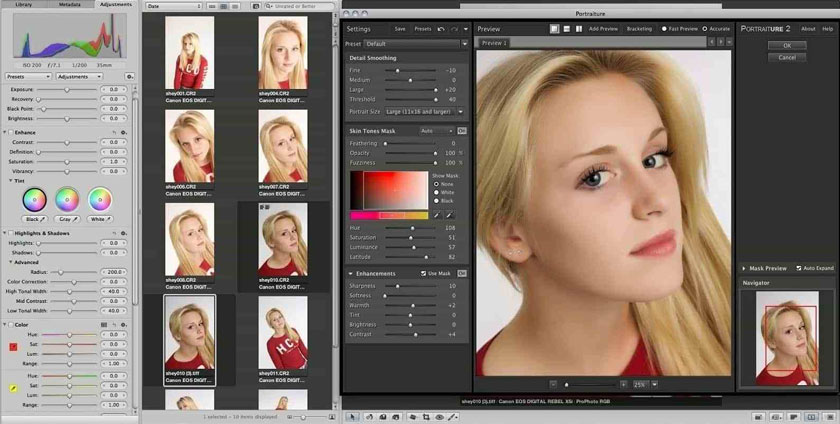840x424 pixels.
Task: Click the undo arrow in Settings header
Action: click(x=442, y=29)
